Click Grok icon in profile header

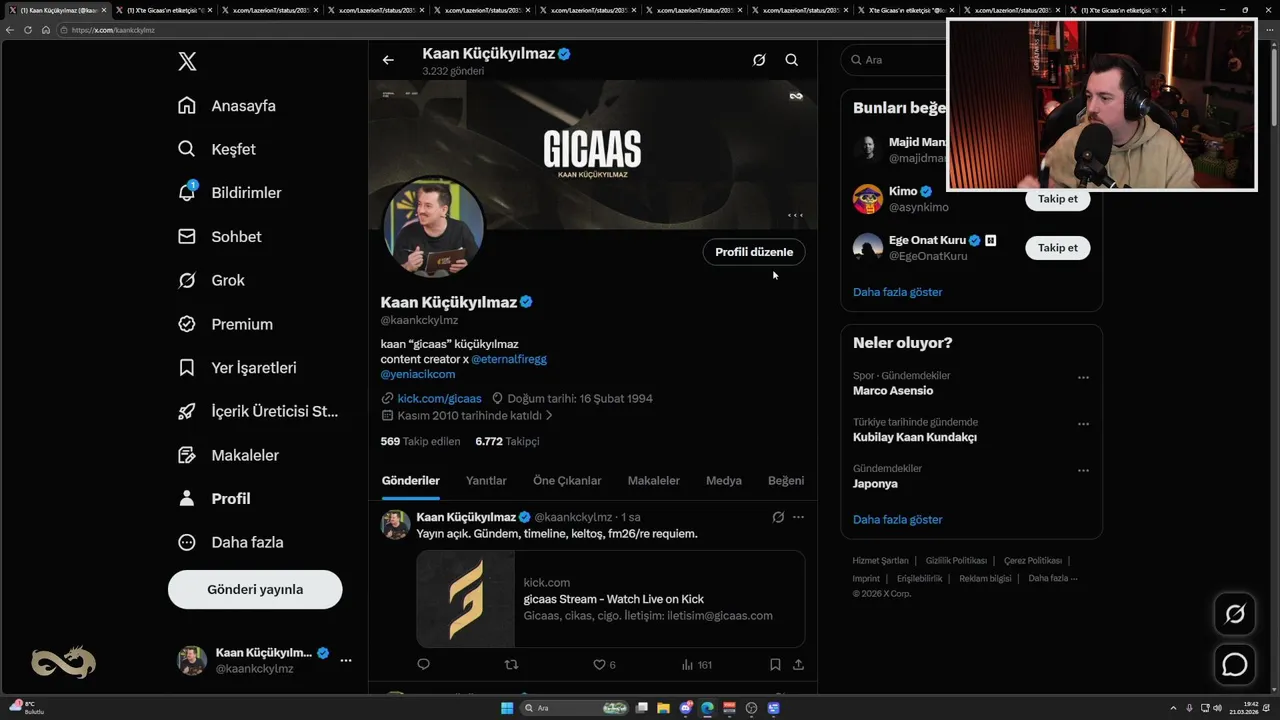pyautogui.click(x=759, y=60)
